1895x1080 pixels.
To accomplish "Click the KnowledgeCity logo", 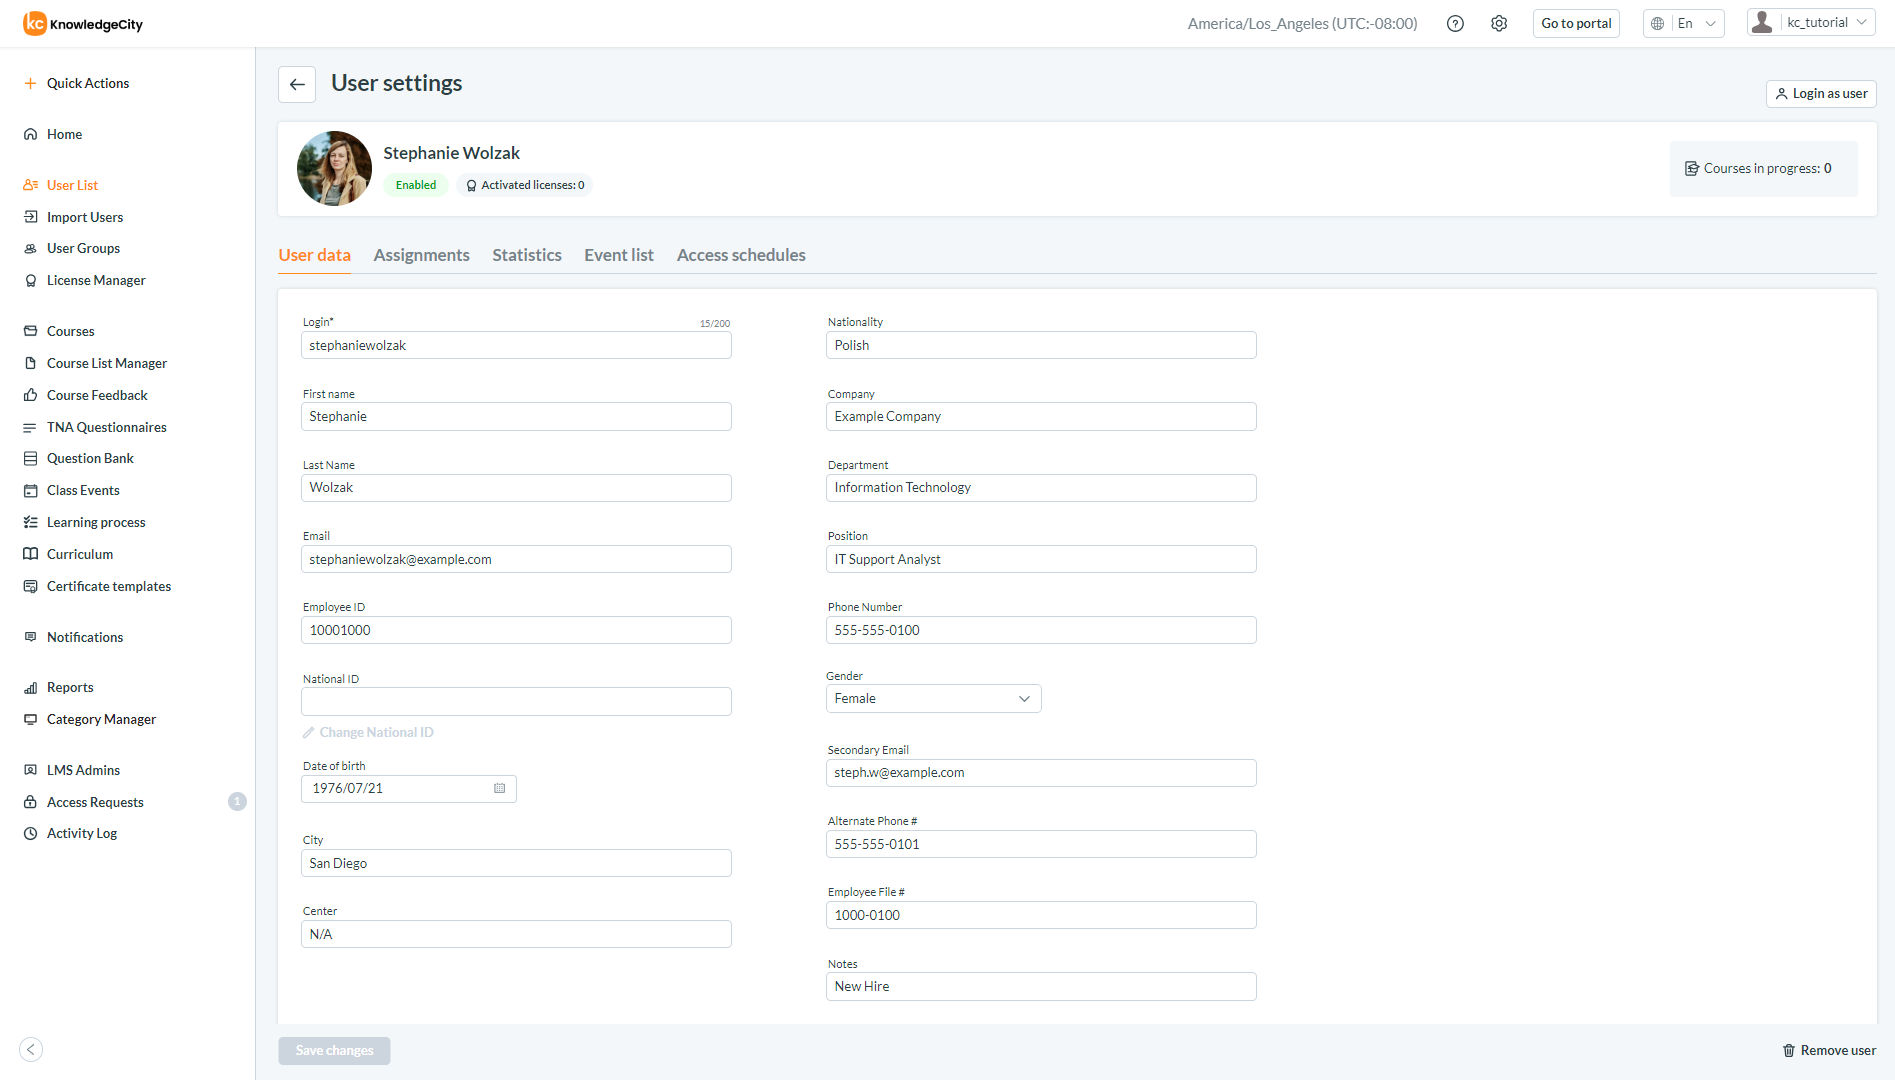I will pos(84,24).
